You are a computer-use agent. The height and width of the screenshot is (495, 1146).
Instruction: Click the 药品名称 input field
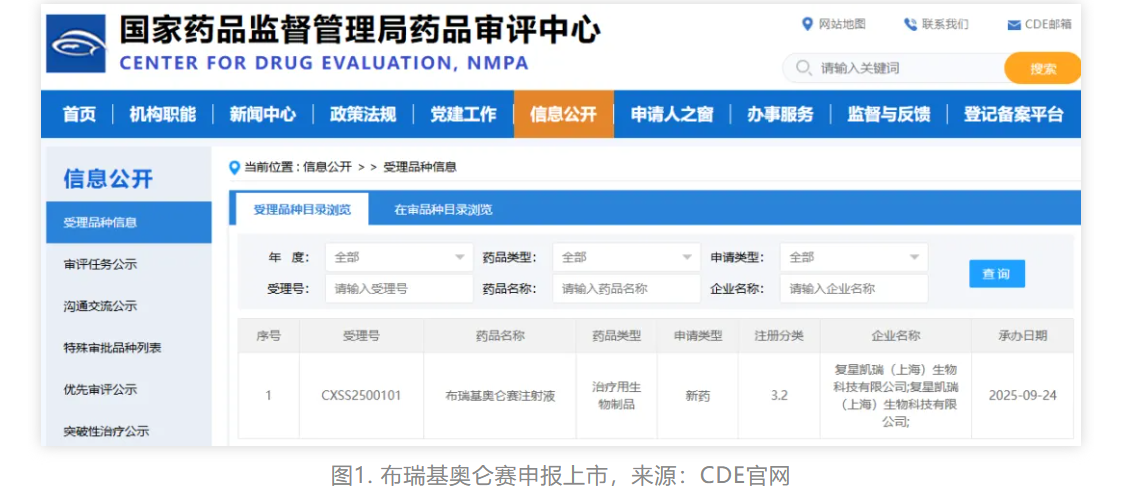[626, 289]
